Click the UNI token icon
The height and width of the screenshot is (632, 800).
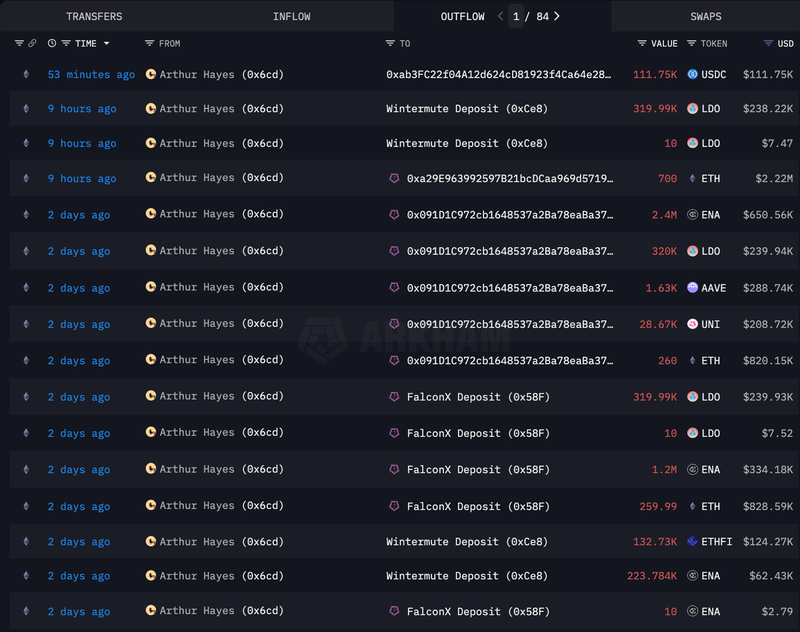pos(692,324)
